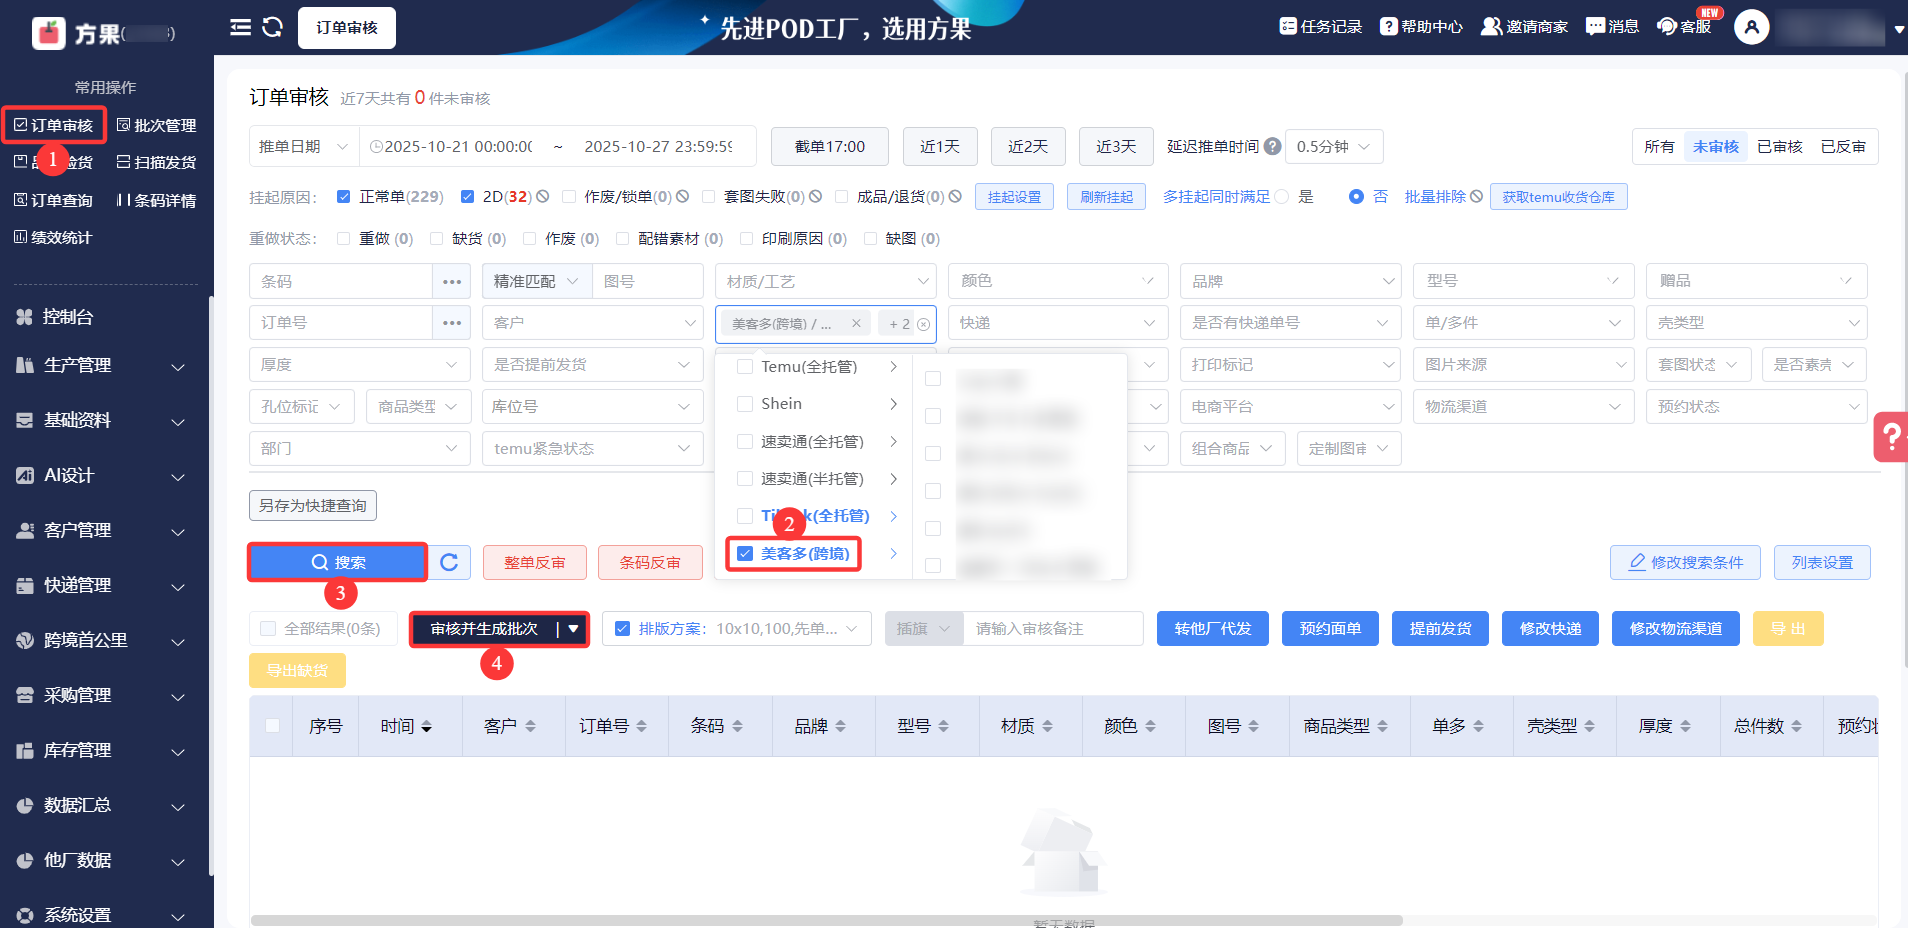Switch to the 已反审 status tab
1908x928 pixels.
tap(1843, 146)
